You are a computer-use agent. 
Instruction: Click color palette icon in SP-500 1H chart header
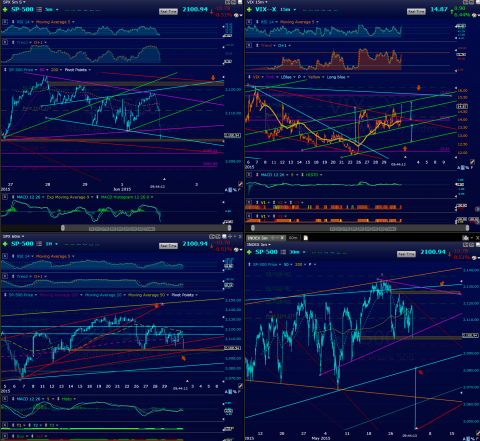tap(236, 249)
